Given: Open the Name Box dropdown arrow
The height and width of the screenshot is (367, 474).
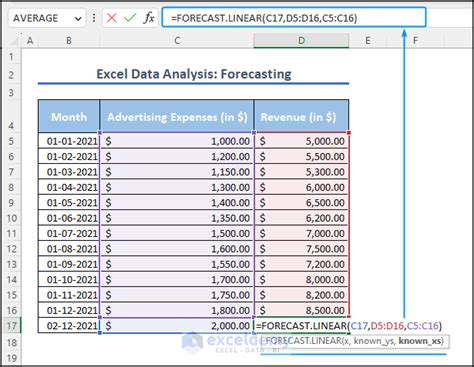Looking at the screenshot, I should 78,19.
